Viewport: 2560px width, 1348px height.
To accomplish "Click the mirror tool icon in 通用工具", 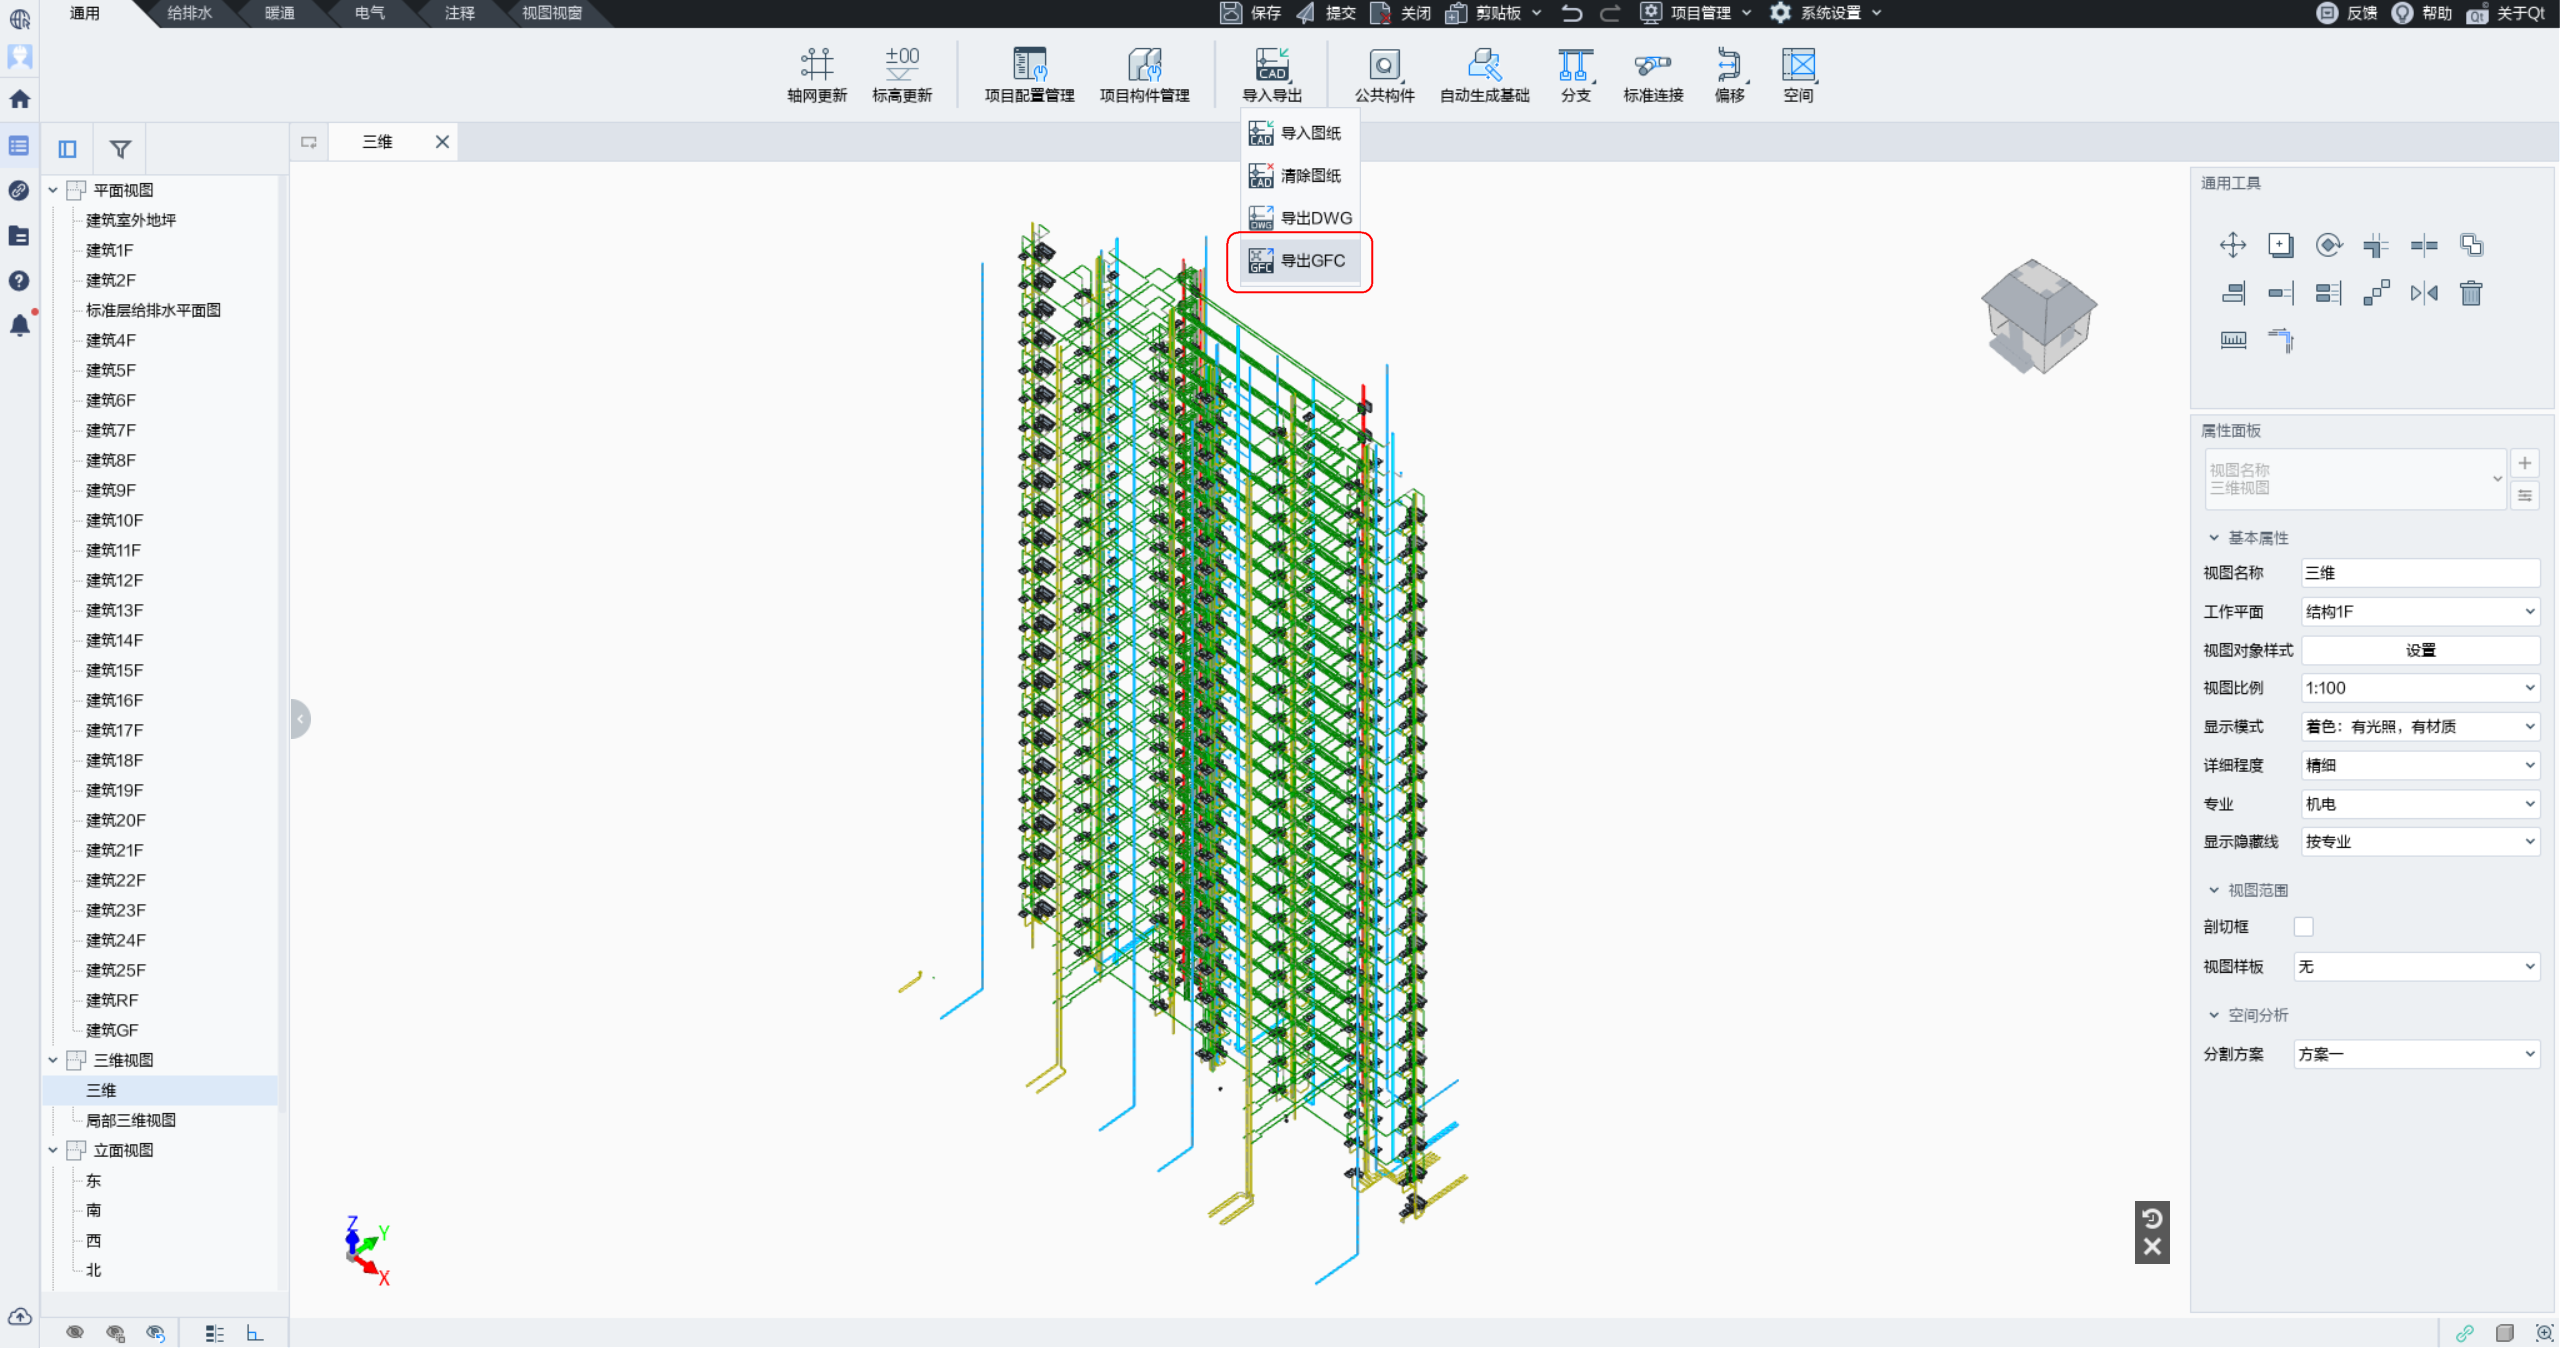I will pos(2423,293).
